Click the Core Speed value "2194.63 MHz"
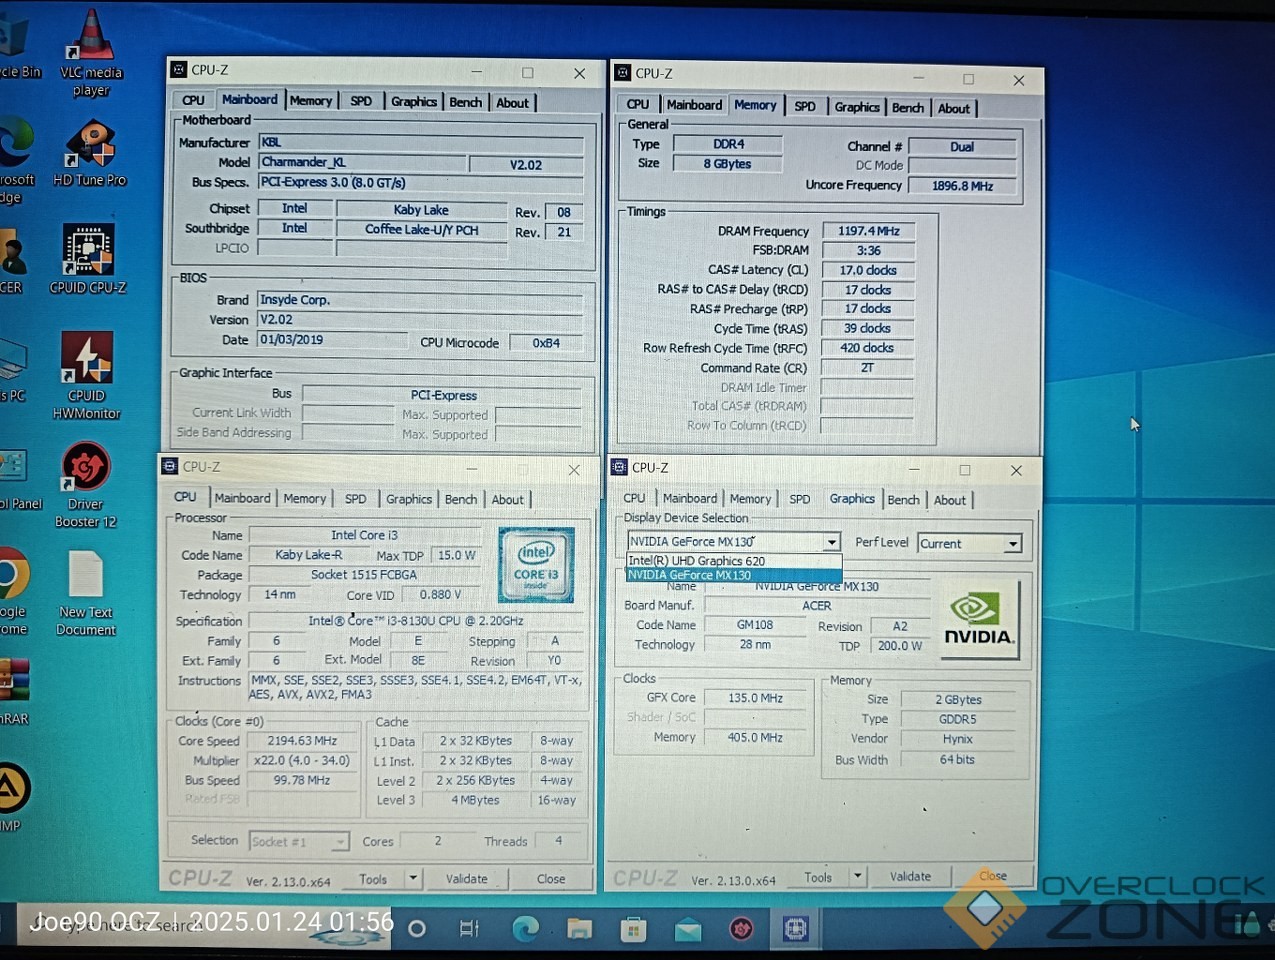The image size is (1275, 960). click(302, 741)
